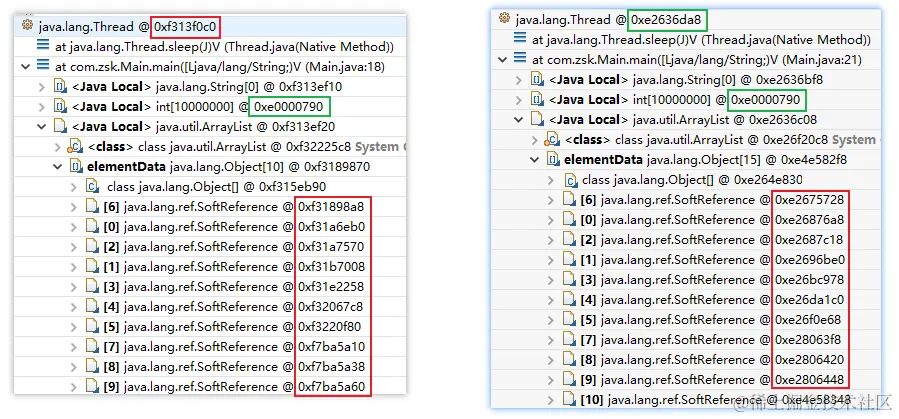The width and height of the screenshot is (899, 419).
Task: Select the java.lang.Thread @ 0xe2636da8 text
Action: point(607,19)
